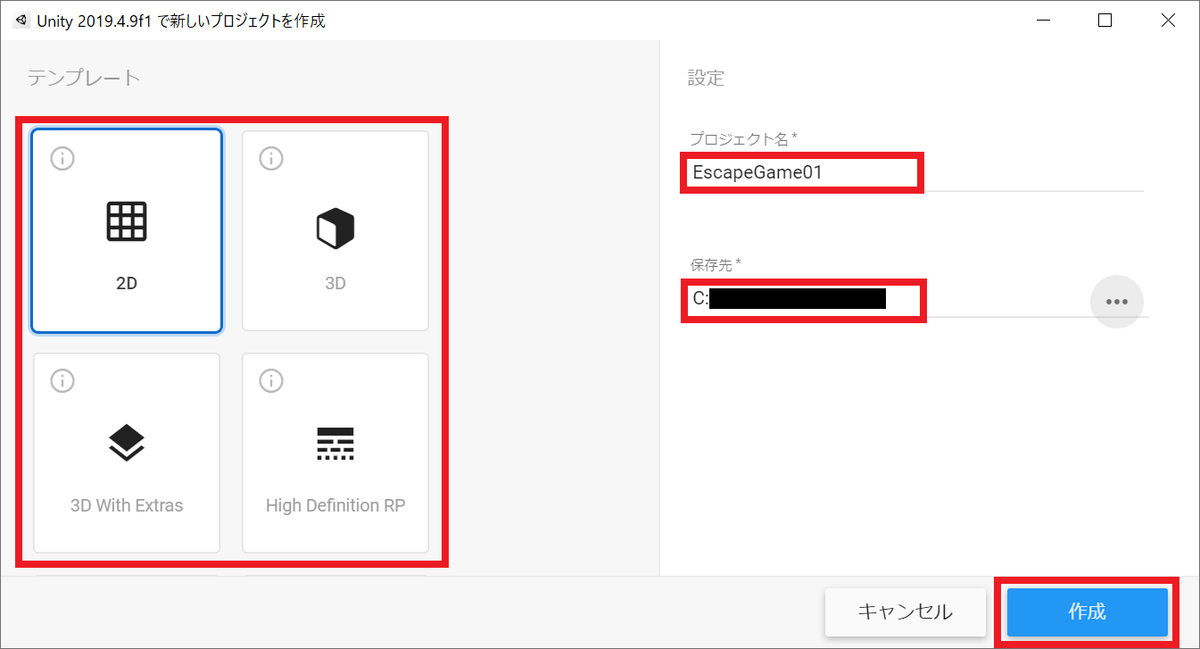The width and height of the screenshot is (1200, 649).
Task: Click the info icon on the 3D template
Action: 271,157
